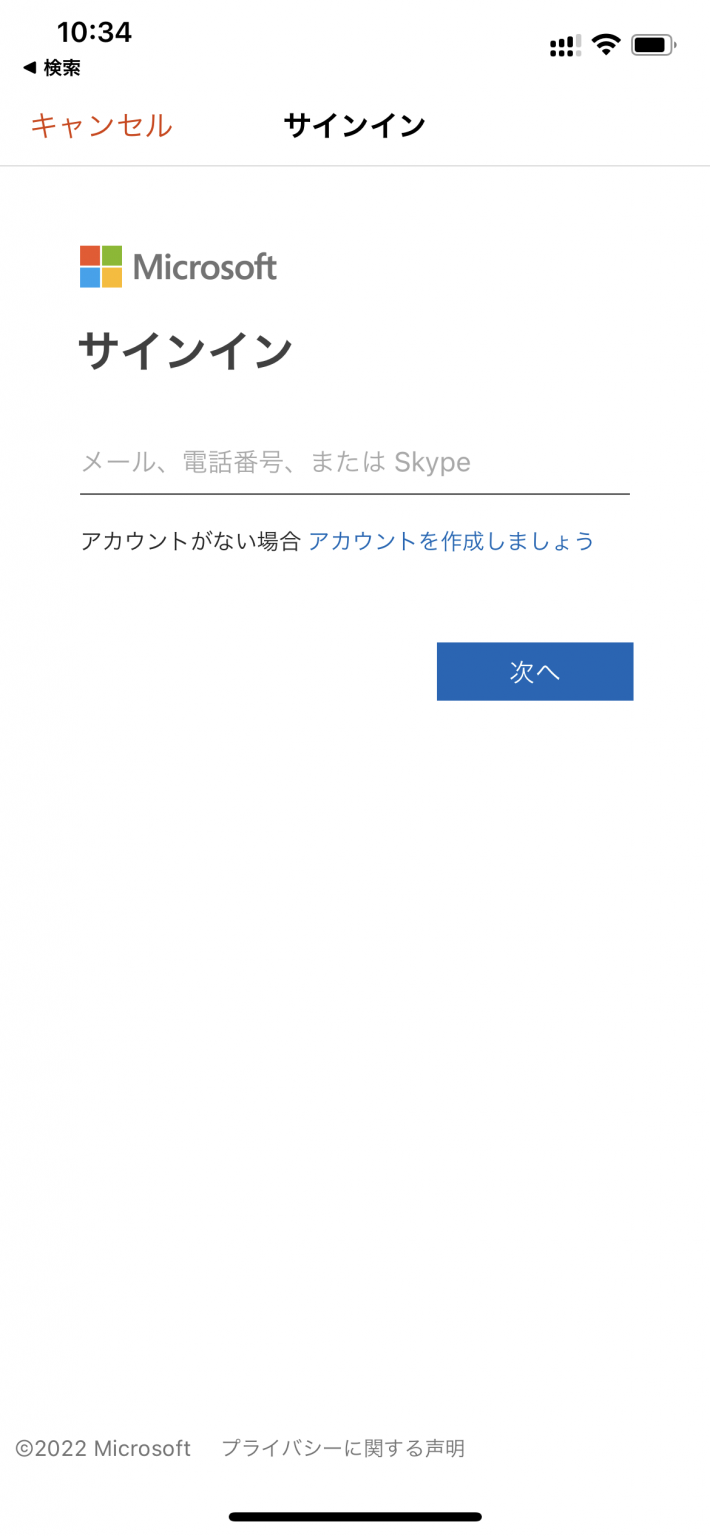Click the red square of the Microsoft logo

click(x=90, y=256)
